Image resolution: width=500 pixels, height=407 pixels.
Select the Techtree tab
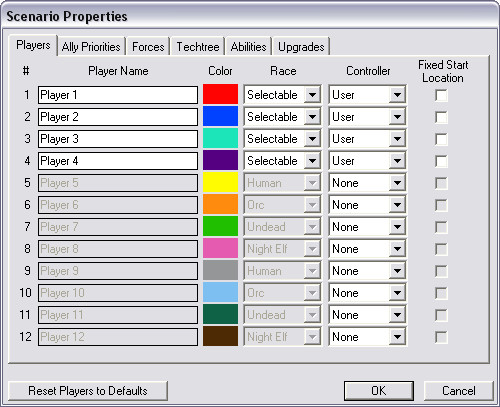(198, 47)
